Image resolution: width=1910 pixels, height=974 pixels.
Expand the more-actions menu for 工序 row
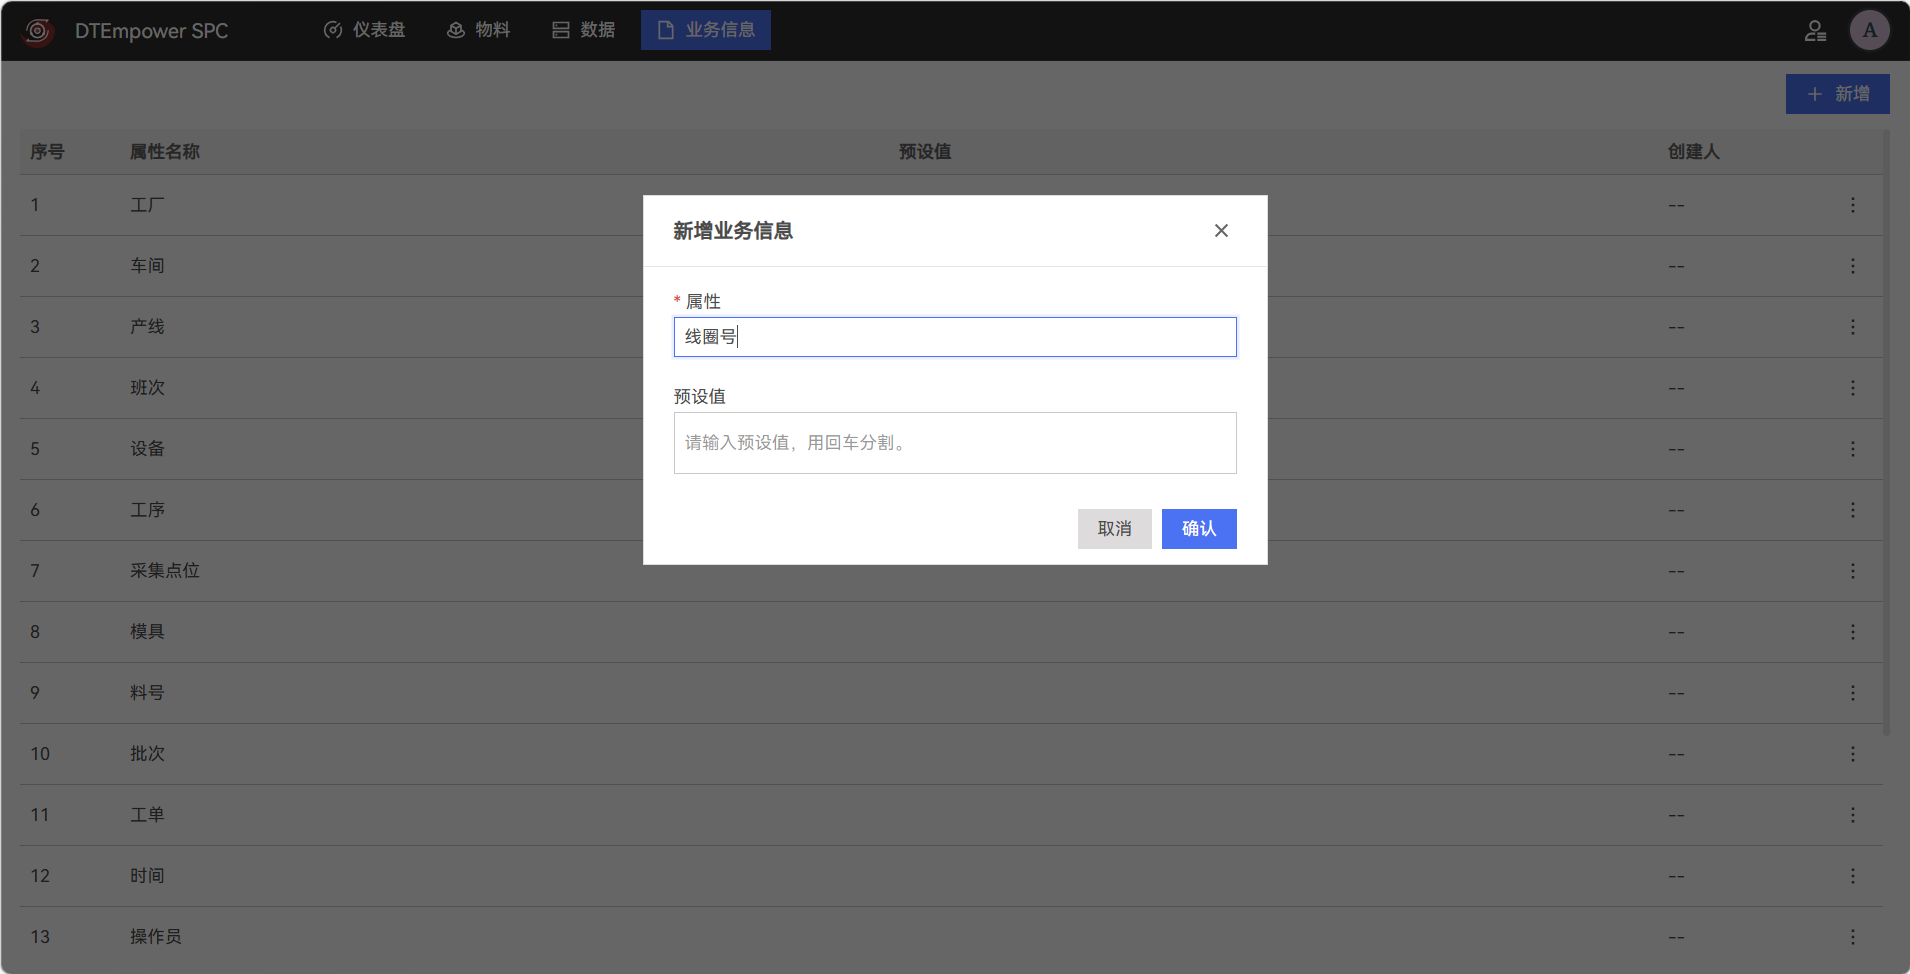tap(1852, 510)
